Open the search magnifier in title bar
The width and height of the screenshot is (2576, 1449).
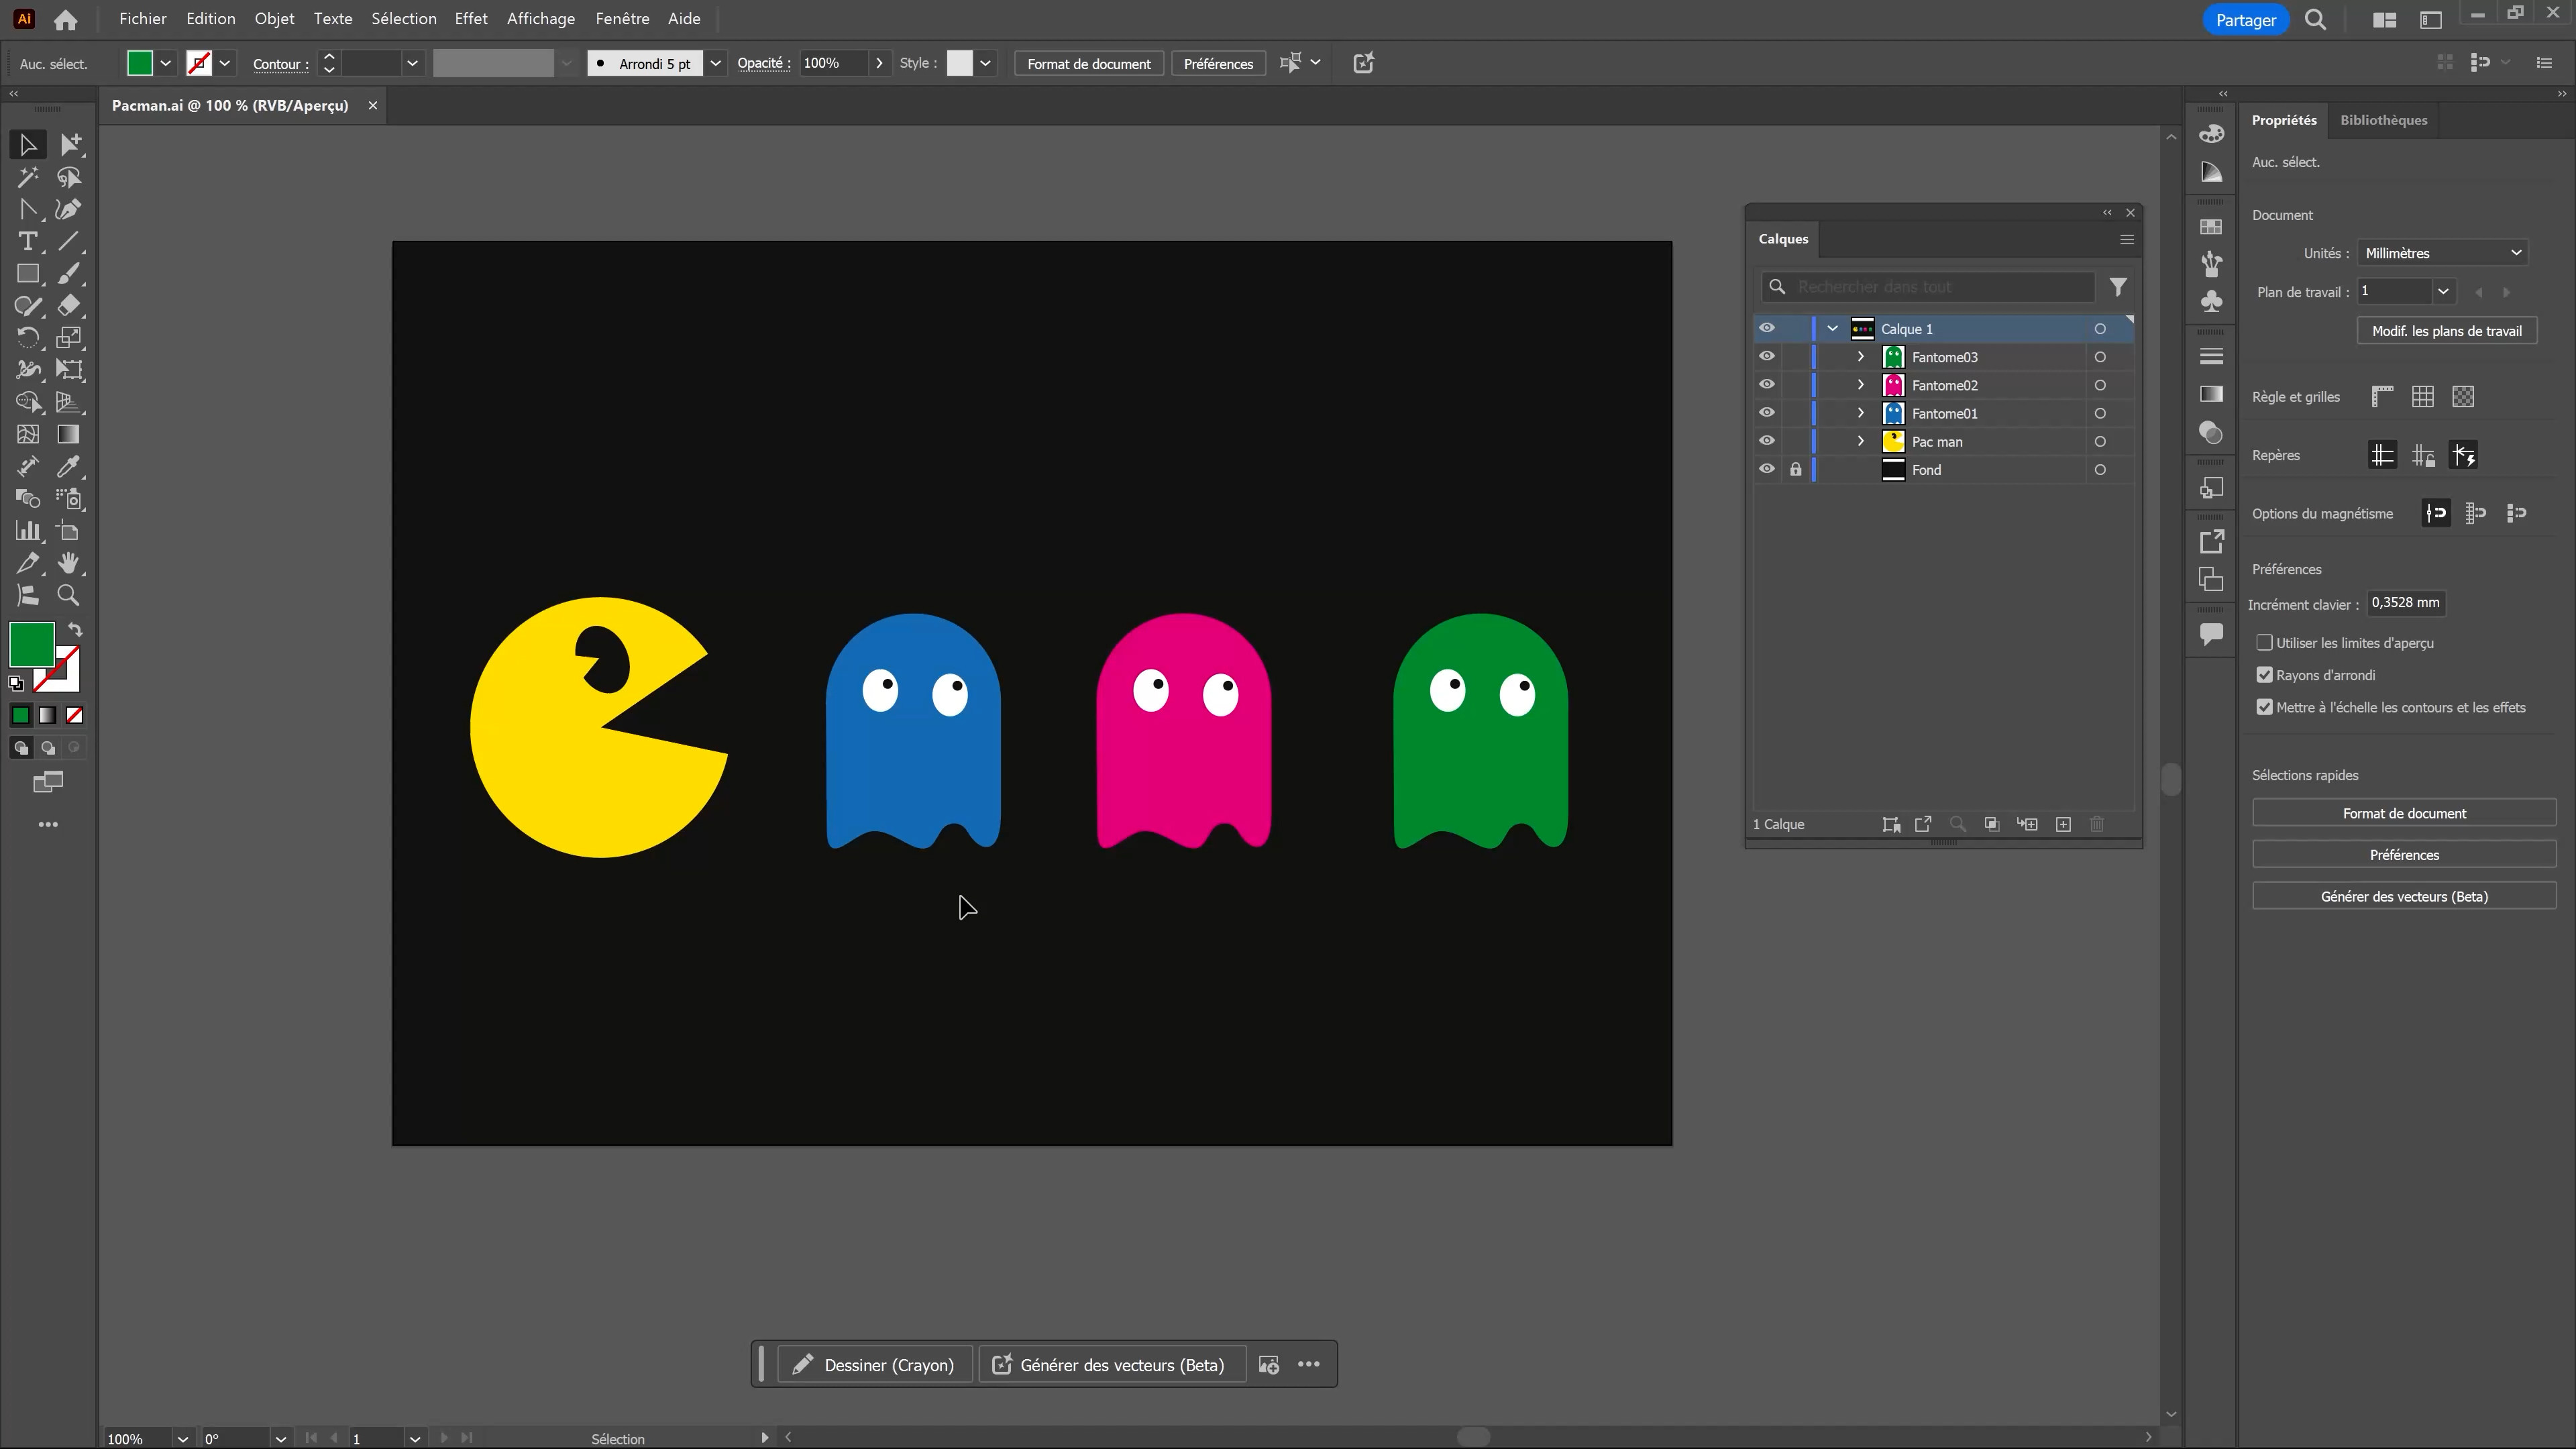pyautogui.click(x=2315, y=19)
